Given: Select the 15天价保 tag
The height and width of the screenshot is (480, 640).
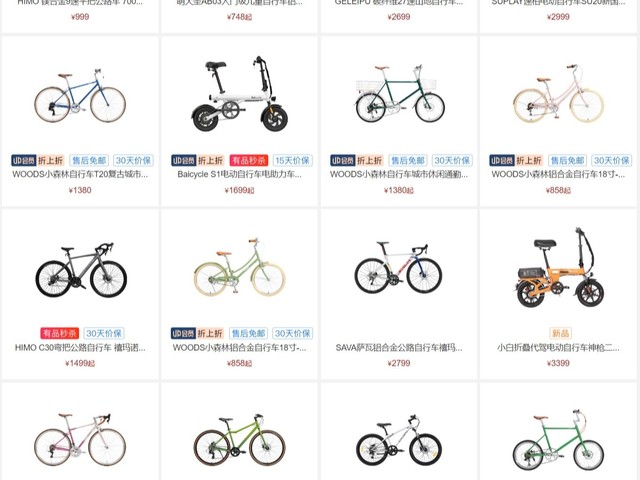Looking at the screenshot, I should 292,160.
